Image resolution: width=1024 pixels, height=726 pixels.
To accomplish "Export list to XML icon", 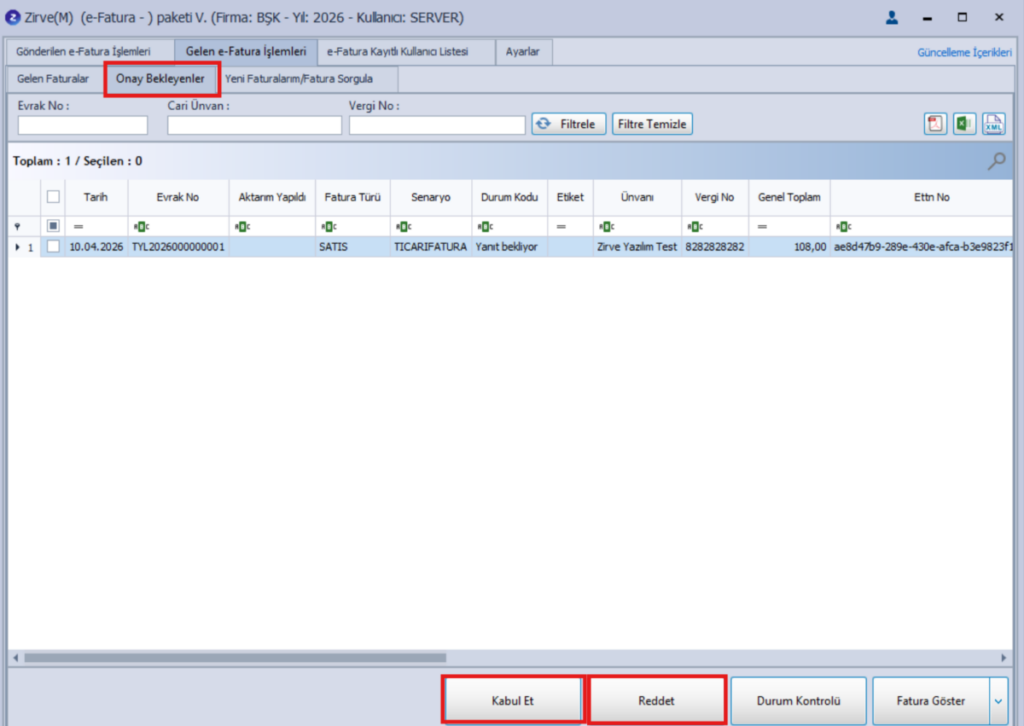I will (x=993, y=123).
